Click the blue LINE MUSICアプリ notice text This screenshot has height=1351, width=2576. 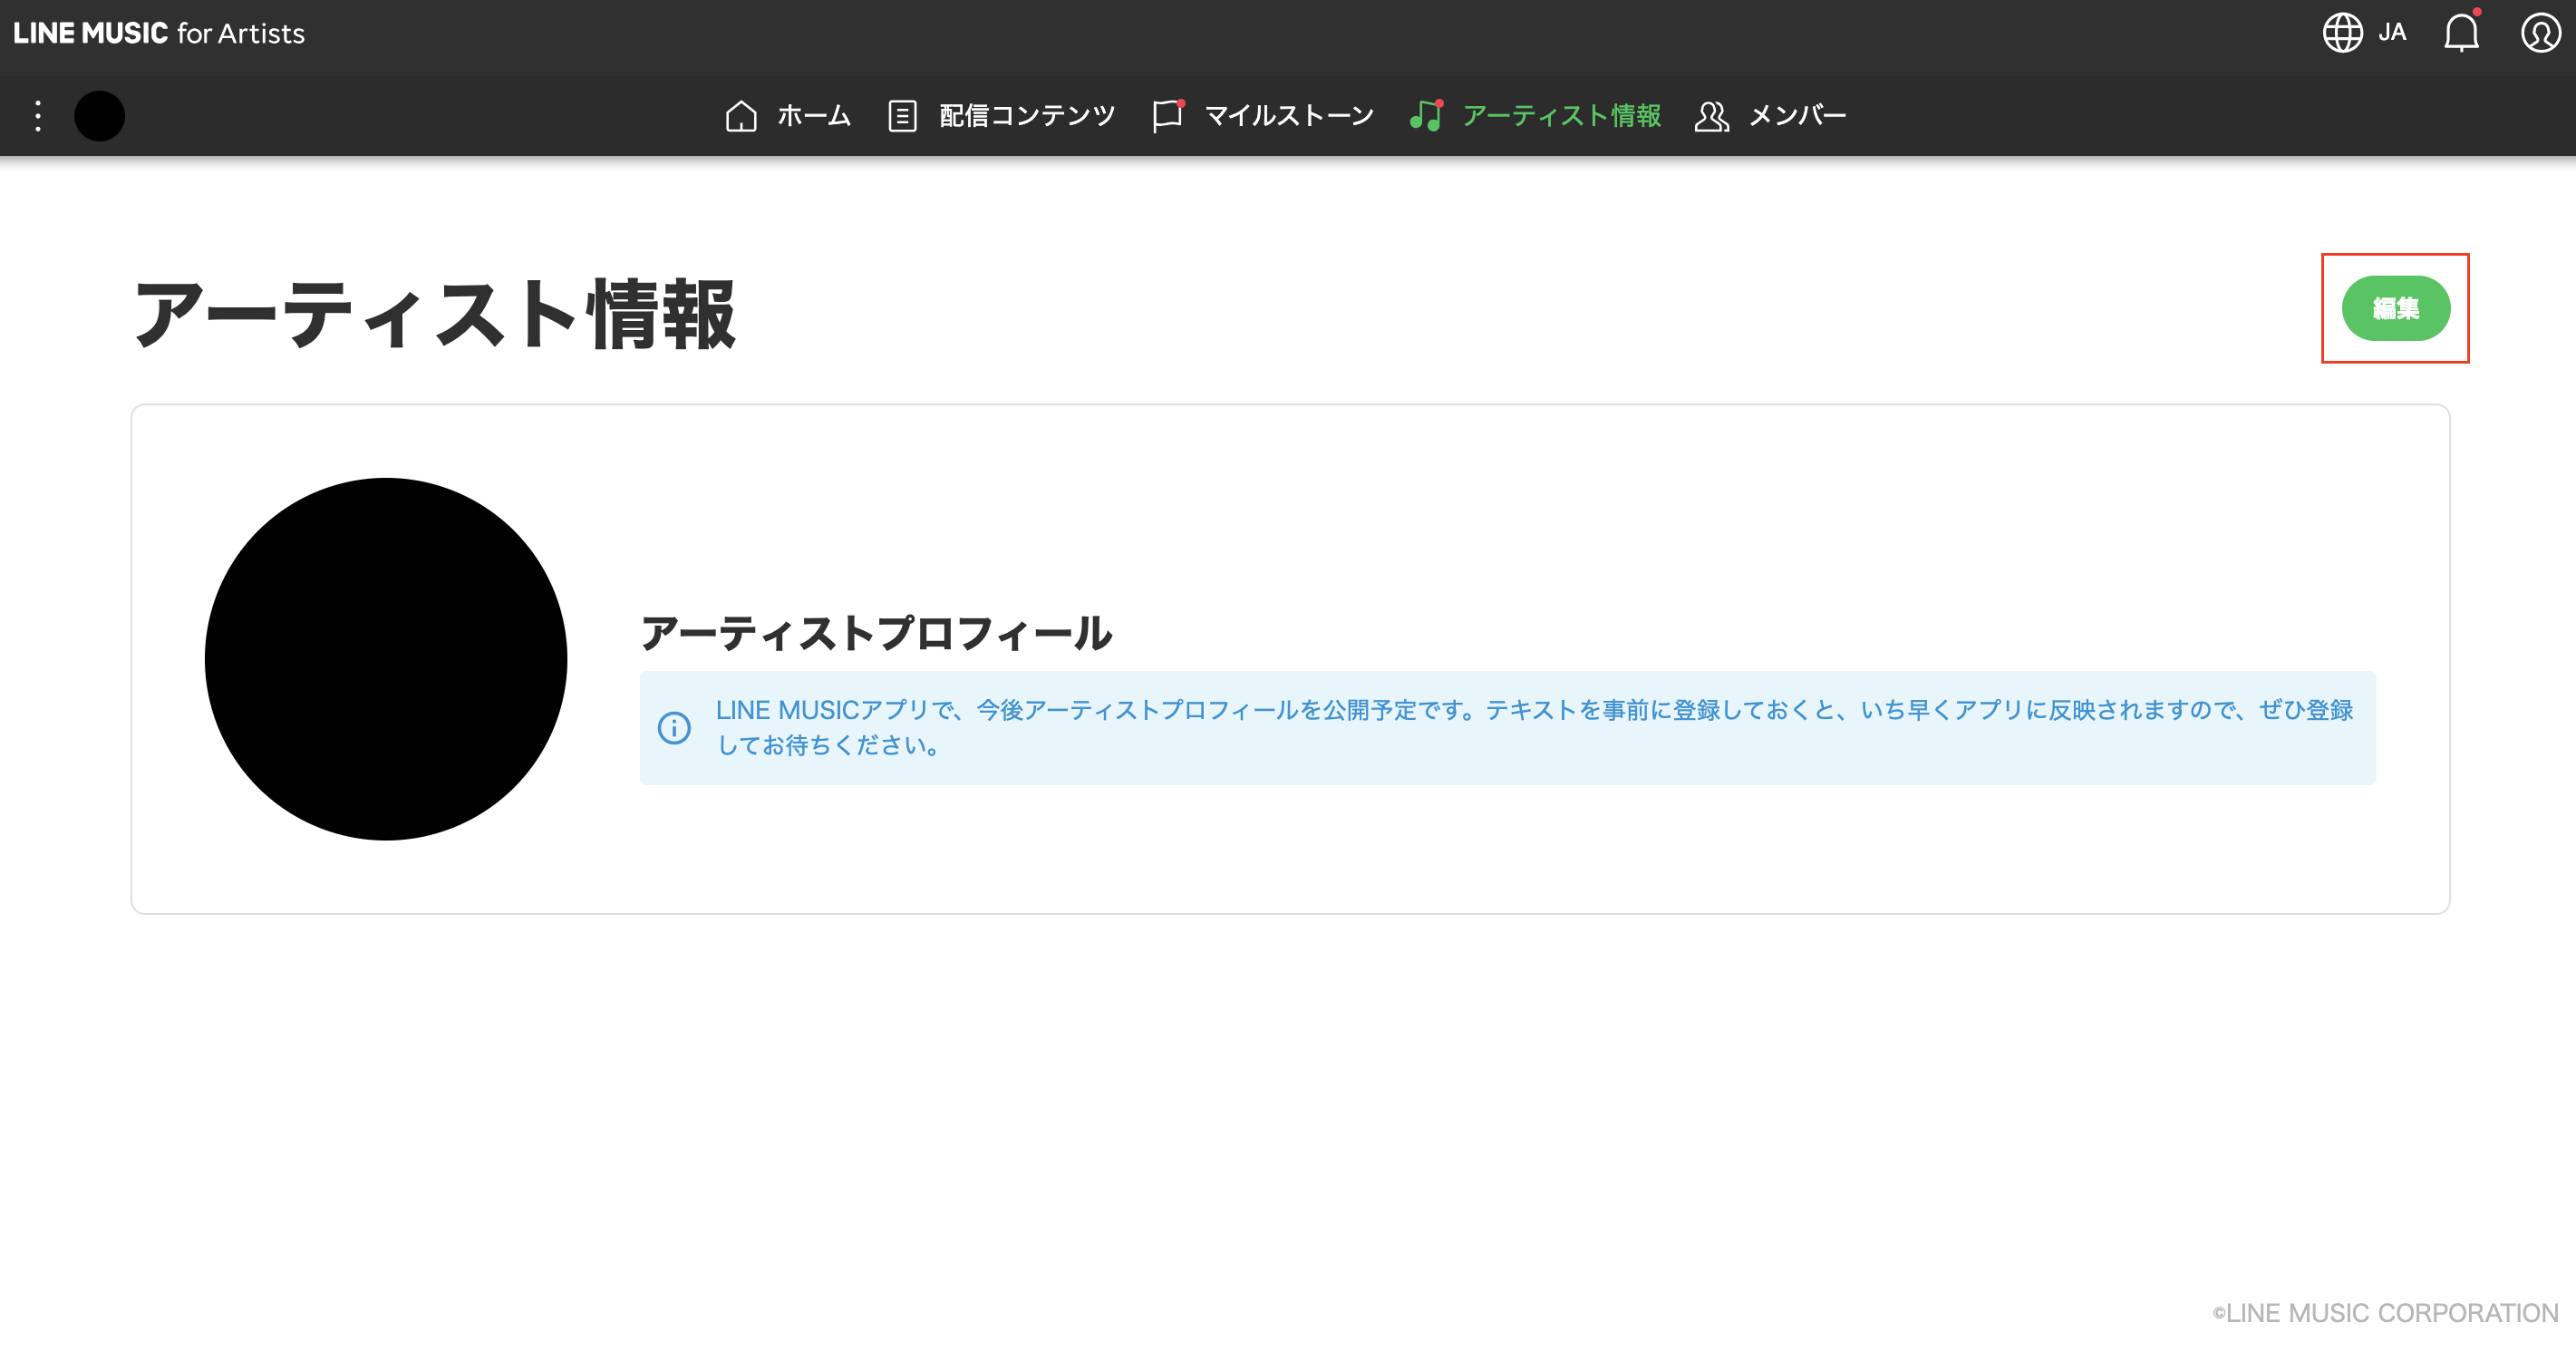(1534, 727)
